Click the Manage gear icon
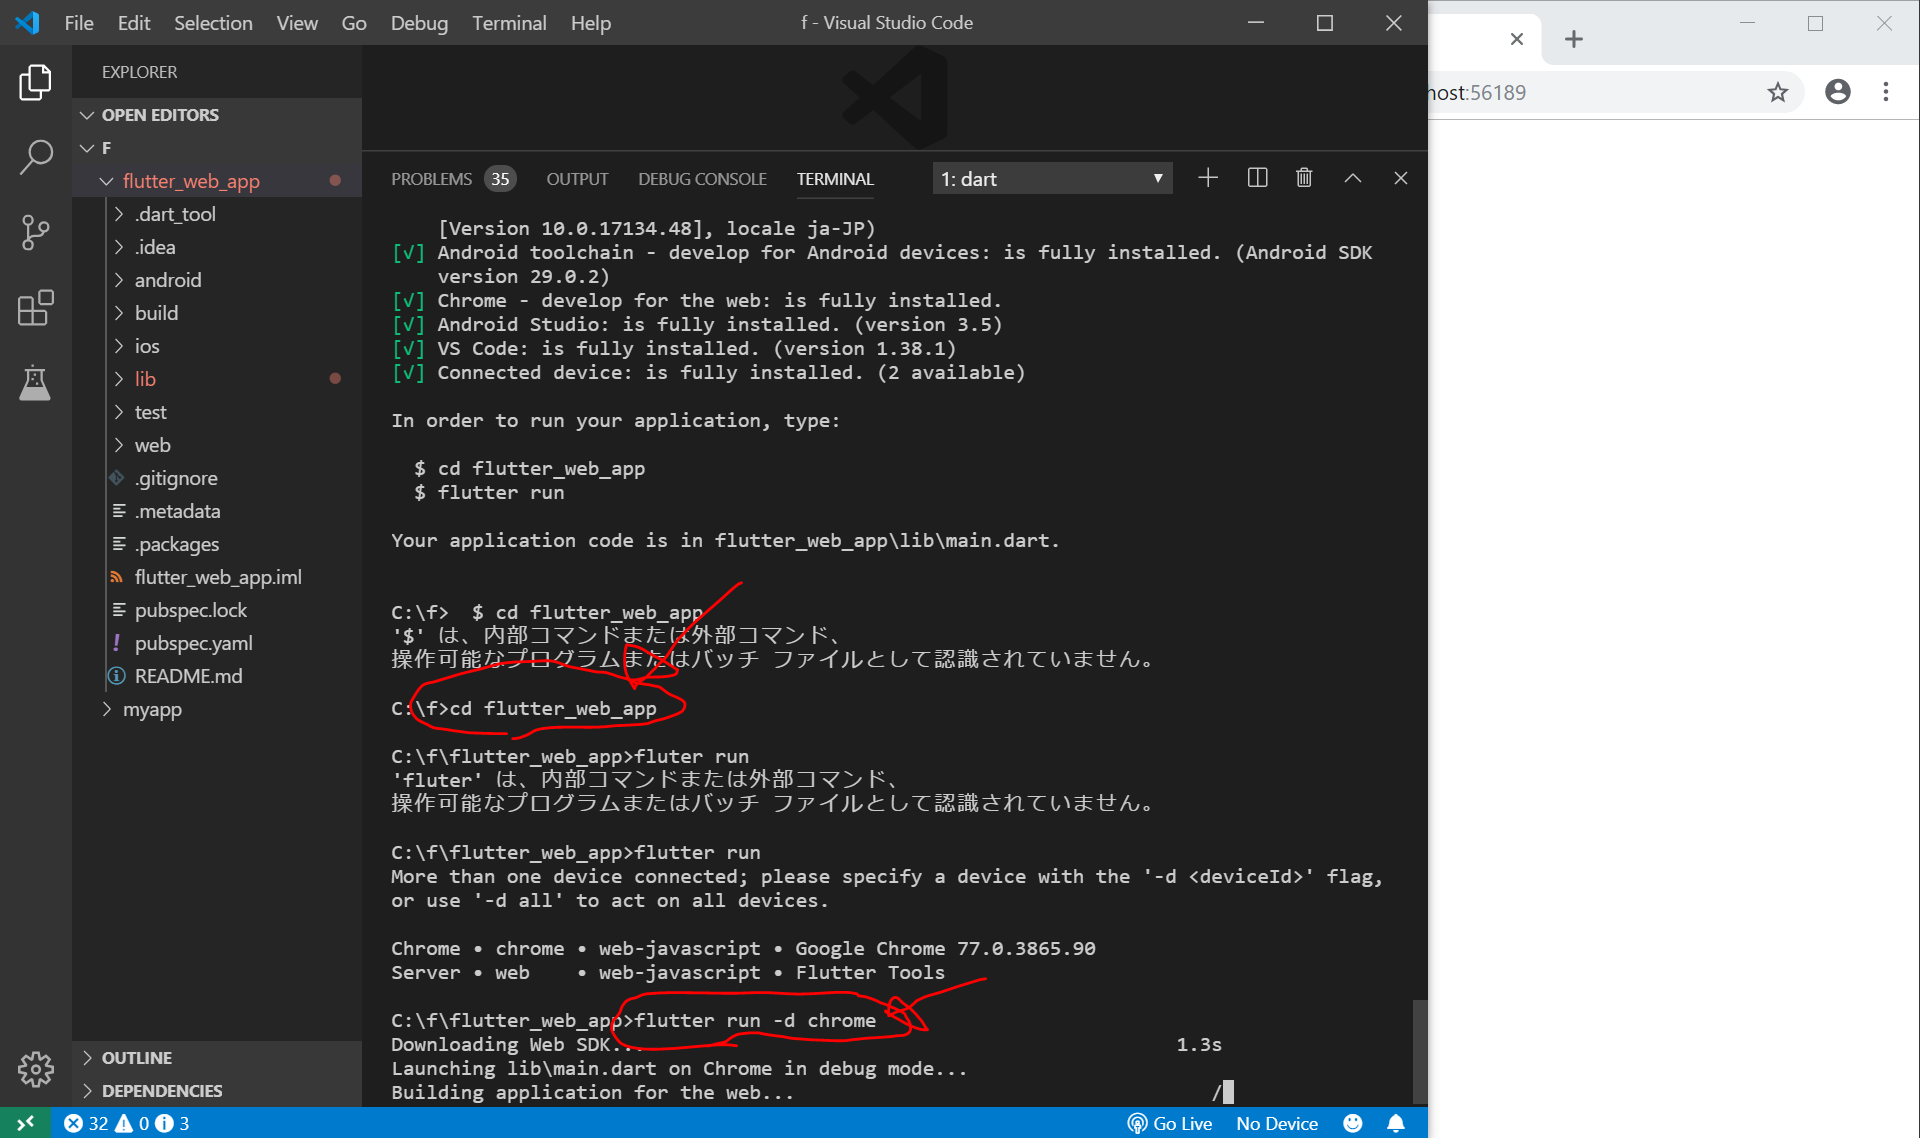The image size is (1920, 1138). click(x=35, y=1069)
